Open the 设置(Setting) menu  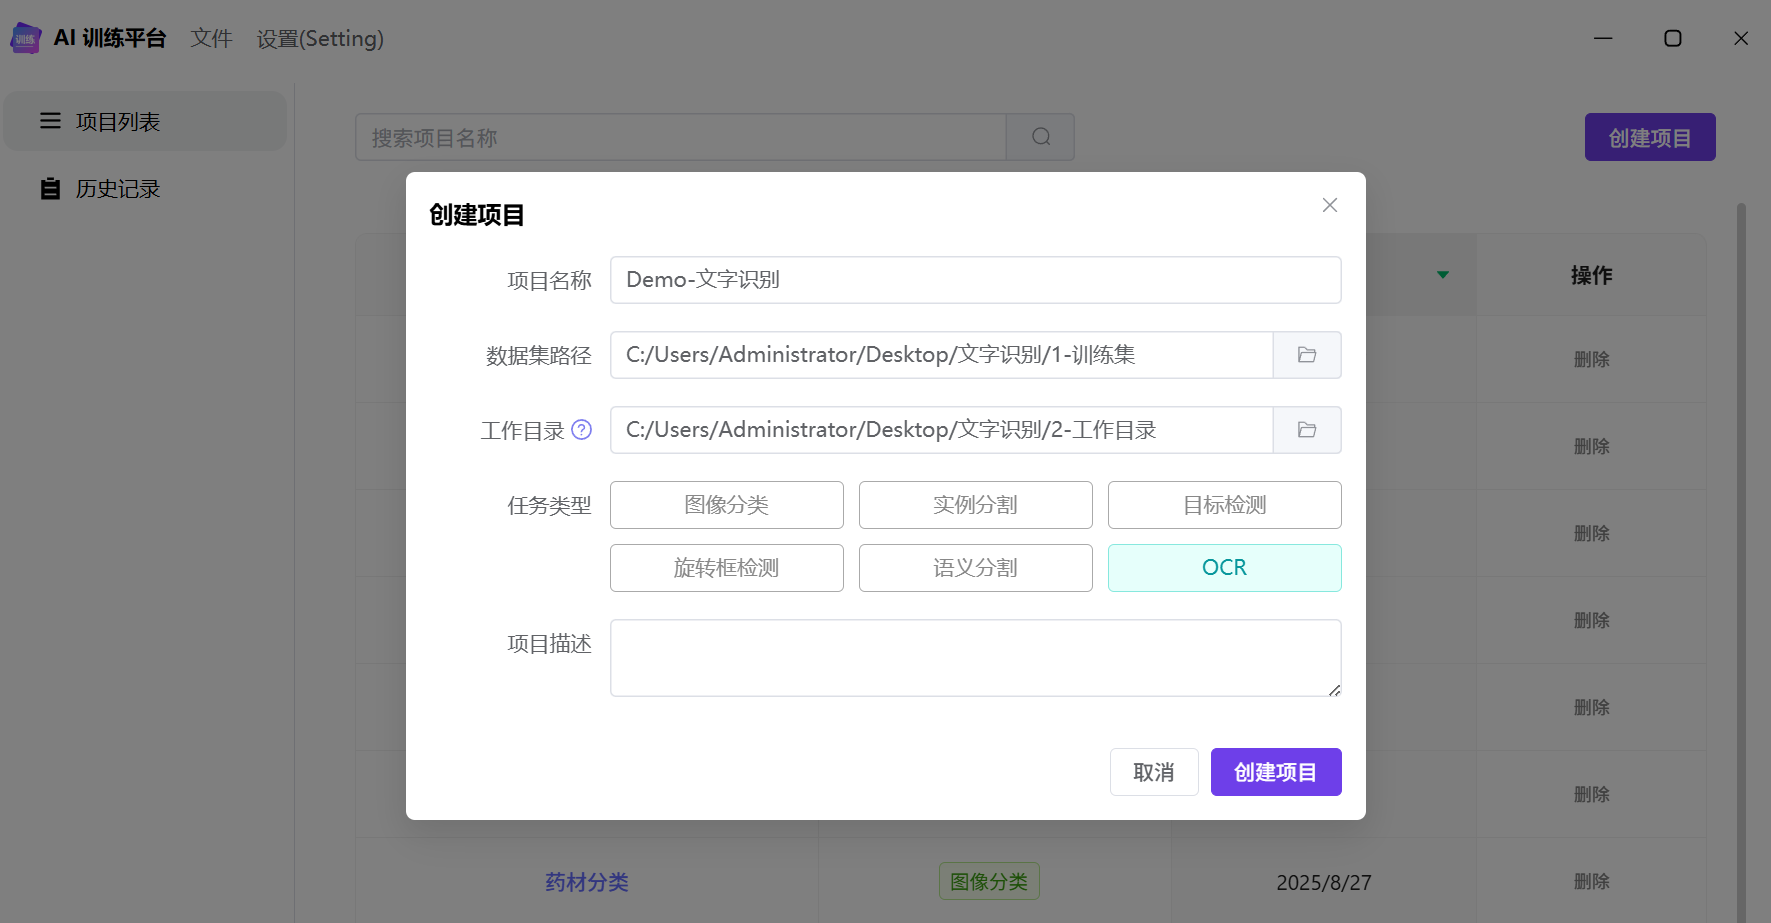tap(320, 38)
